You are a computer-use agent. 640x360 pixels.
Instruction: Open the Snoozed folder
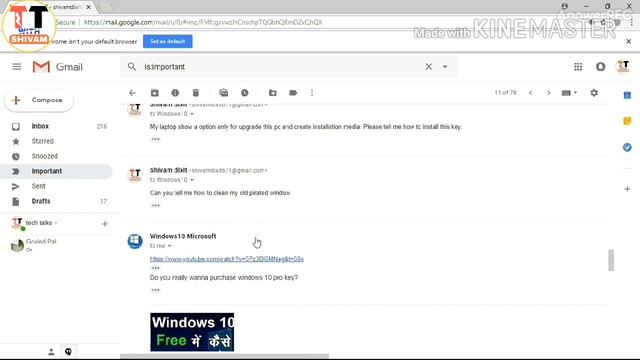click(56, 156)
